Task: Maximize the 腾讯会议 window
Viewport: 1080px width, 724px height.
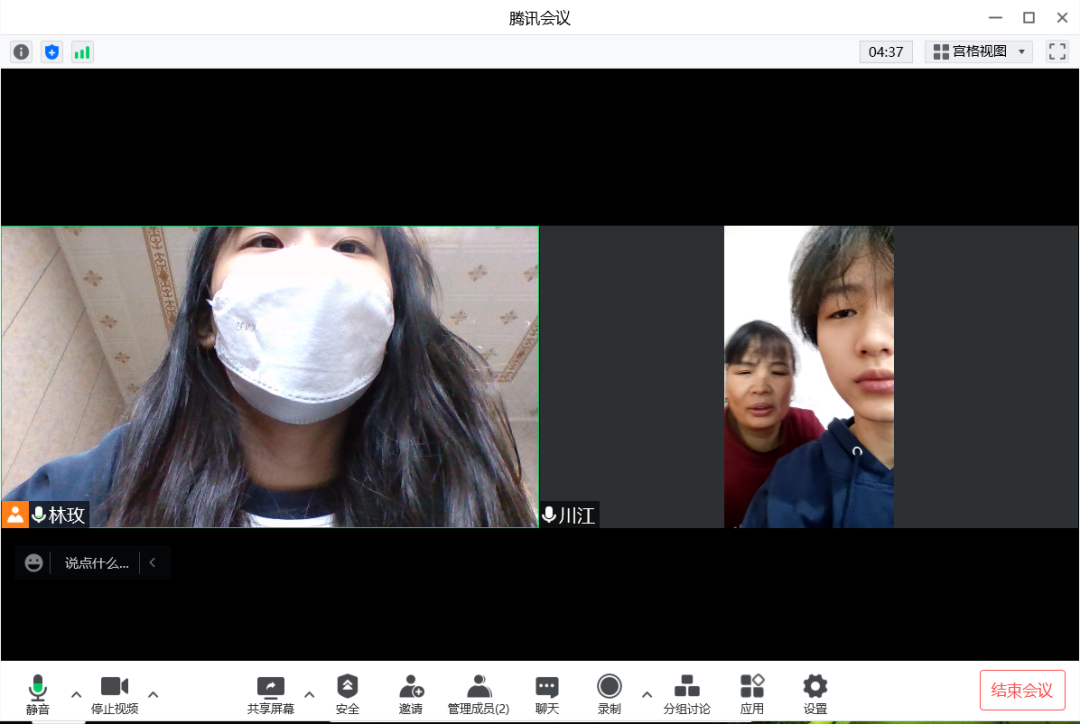Action: pyautogui.click(x=1029, y=18)
